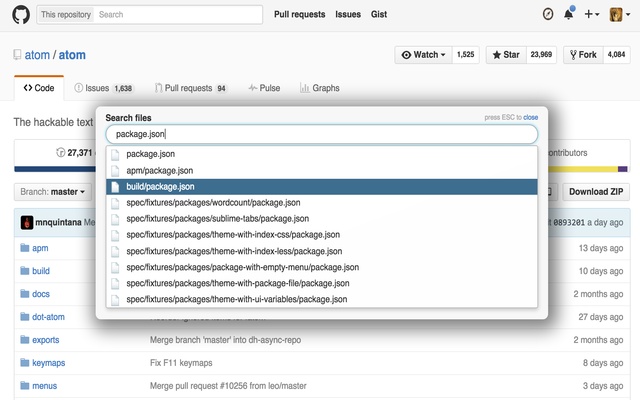
Task: Click the file icon beside apm/package.json
Action: point(115,171)
